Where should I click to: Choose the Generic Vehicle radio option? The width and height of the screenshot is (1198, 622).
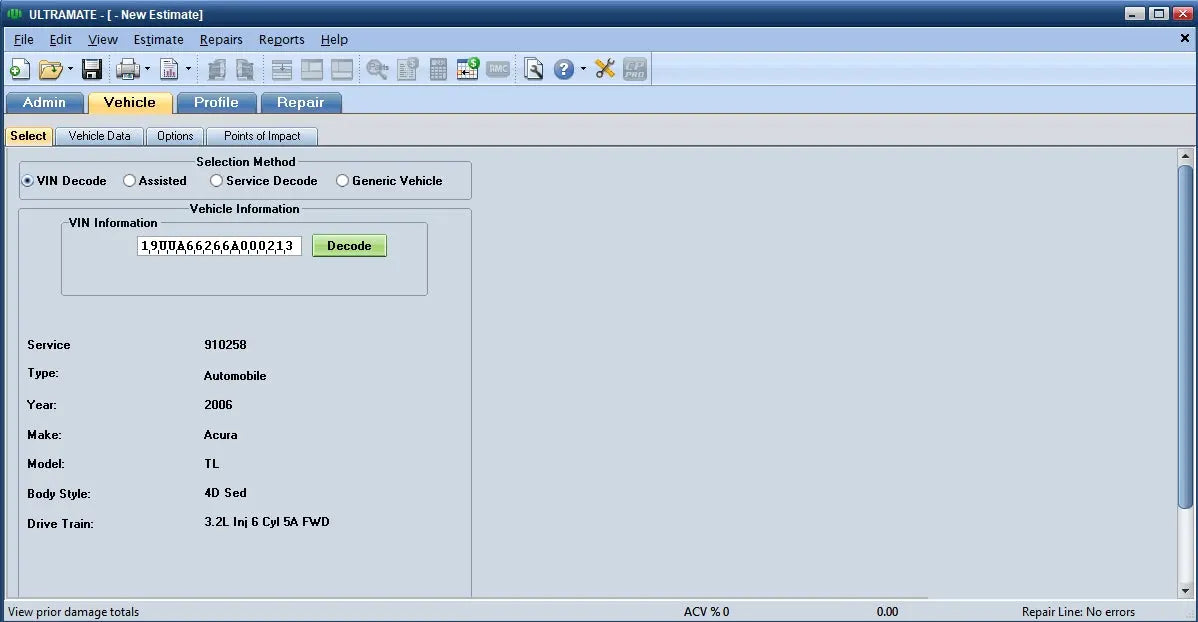343,181
